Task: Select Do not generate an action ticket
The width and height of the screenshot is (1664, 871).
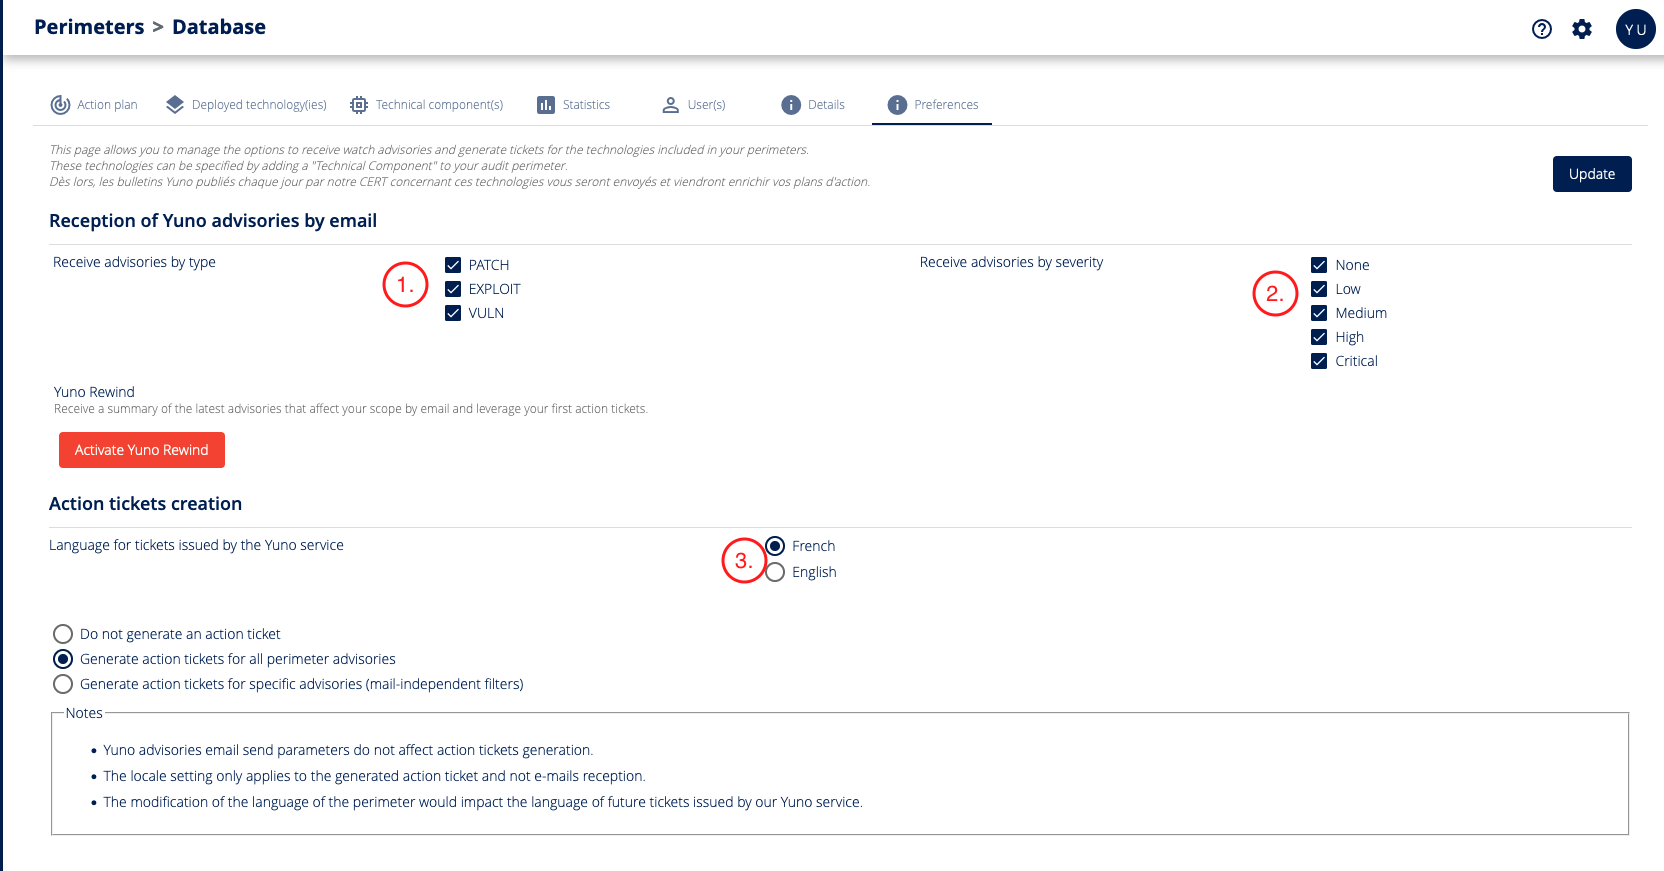Action: 63,634
